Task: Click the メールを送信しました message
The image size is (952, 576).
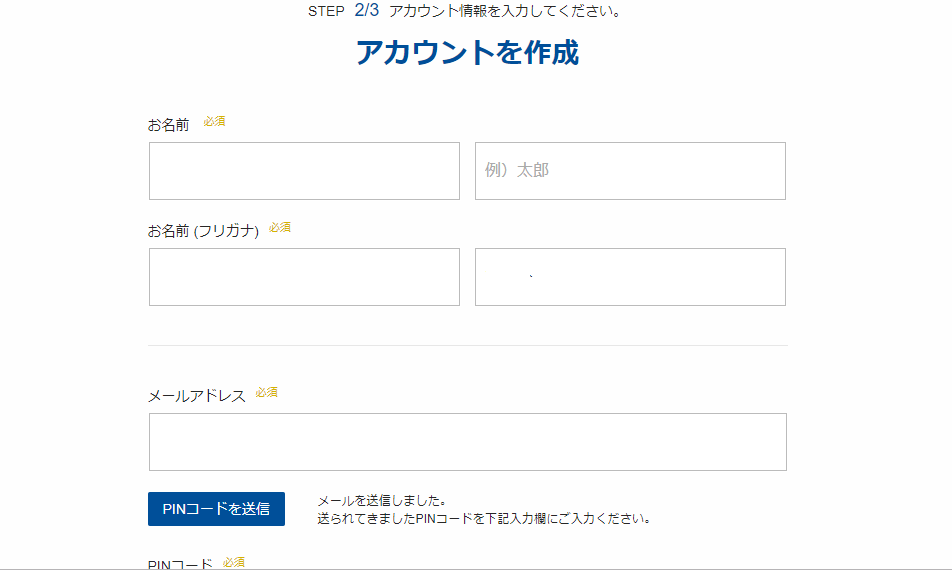Action: pos(382,501)
